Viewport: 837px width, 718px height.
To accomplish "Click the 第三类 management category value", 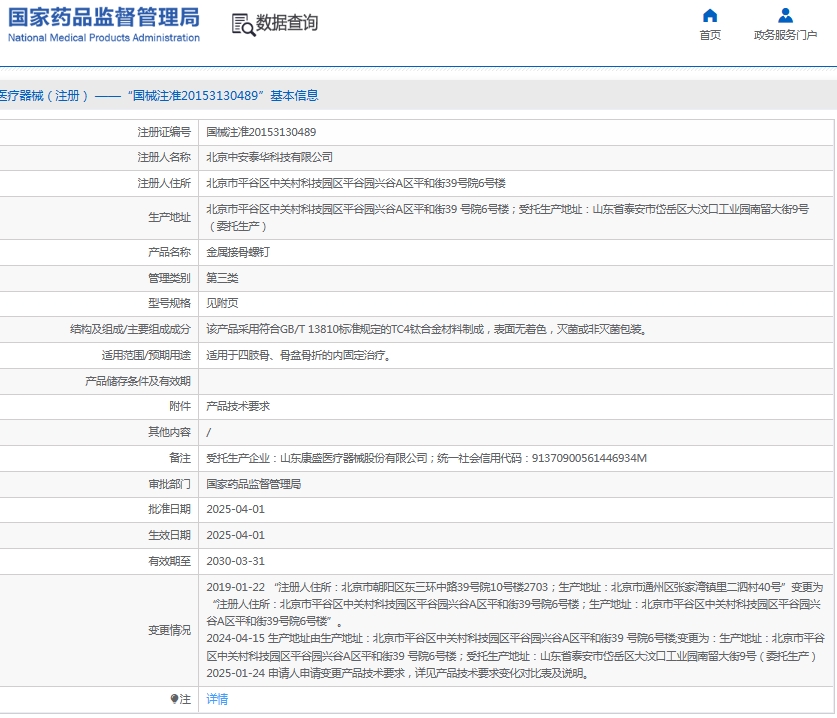I will [x=222, y=278].
